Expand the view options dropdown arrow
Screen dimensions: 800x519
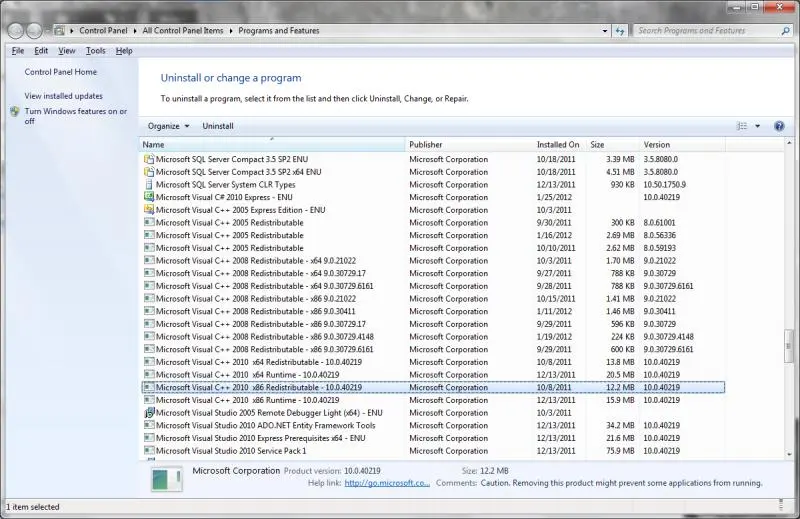coord(757,126)
